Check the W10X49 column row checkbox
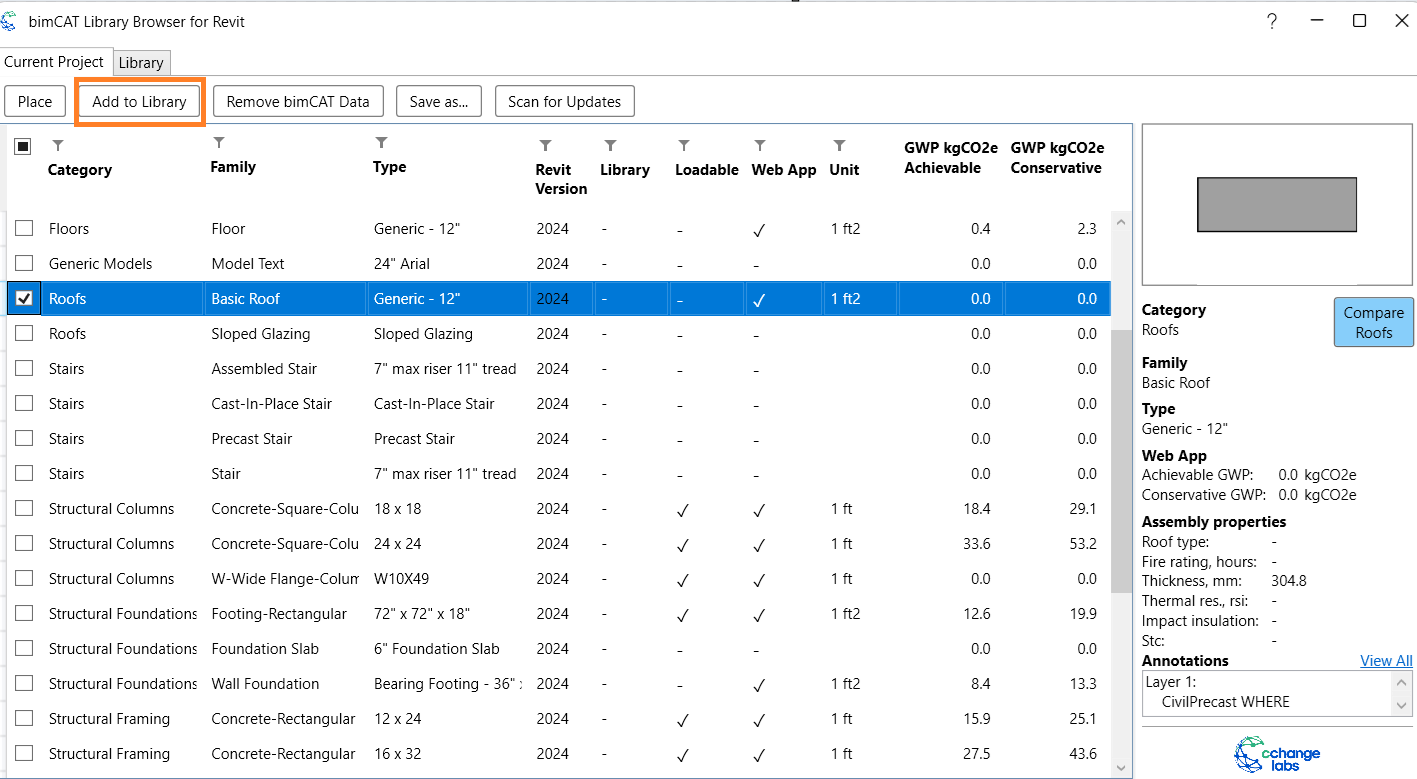The height and width of the screenshot is (779, 1417). point(24,579)
